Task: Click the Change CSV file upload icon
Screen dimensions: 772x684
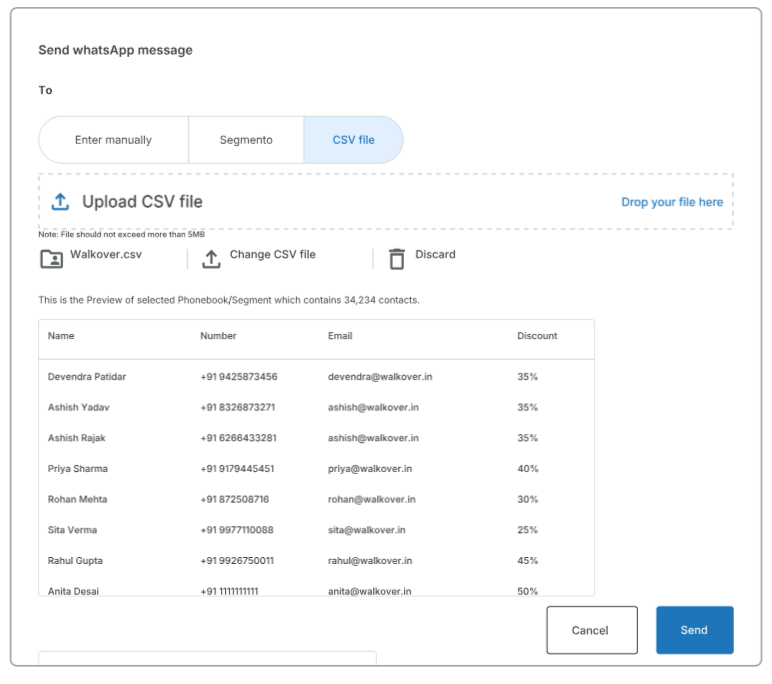Action: click(x=211, y=258)
